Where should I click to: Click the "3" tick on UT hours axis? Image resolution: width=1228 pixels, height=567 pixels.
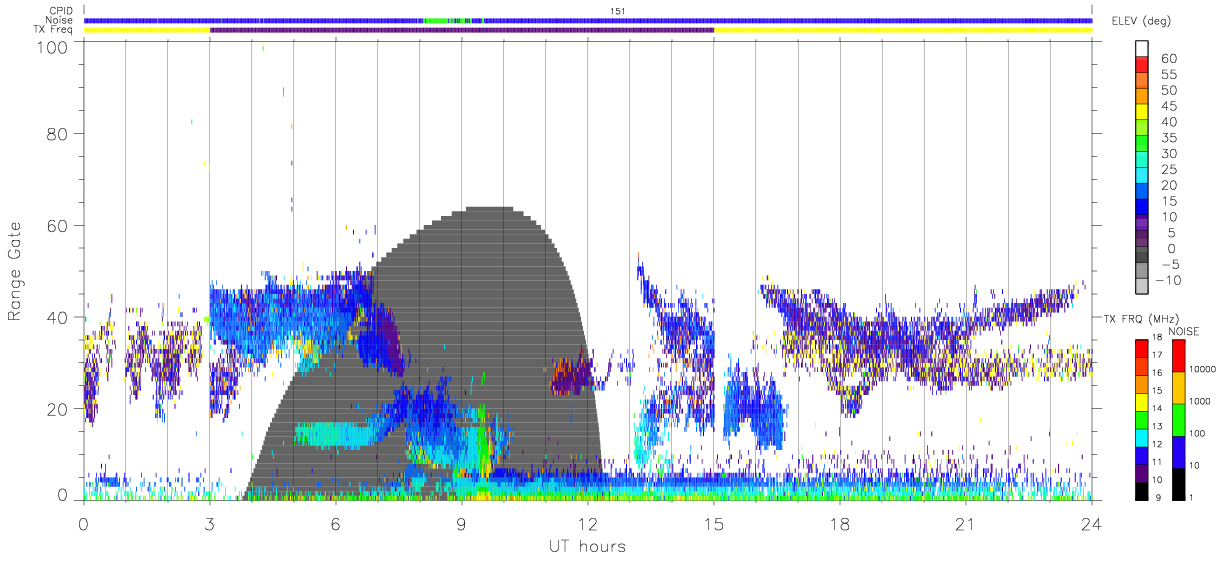(x=209, y=523)
